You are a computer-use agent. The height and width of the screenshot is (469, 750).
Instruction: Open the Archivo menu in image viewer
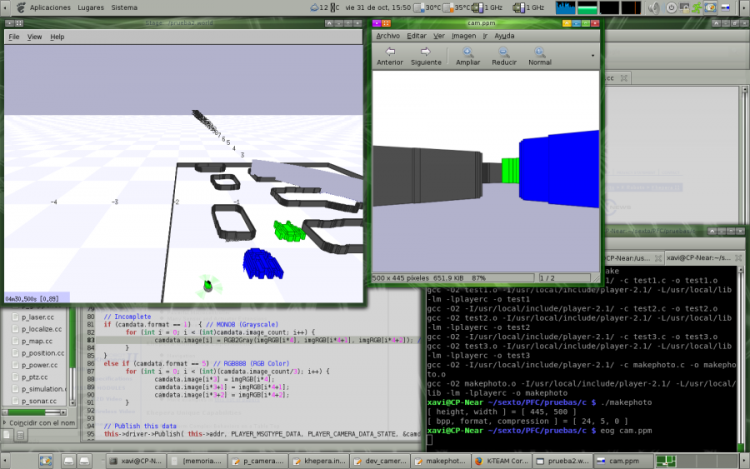[387, 35]
